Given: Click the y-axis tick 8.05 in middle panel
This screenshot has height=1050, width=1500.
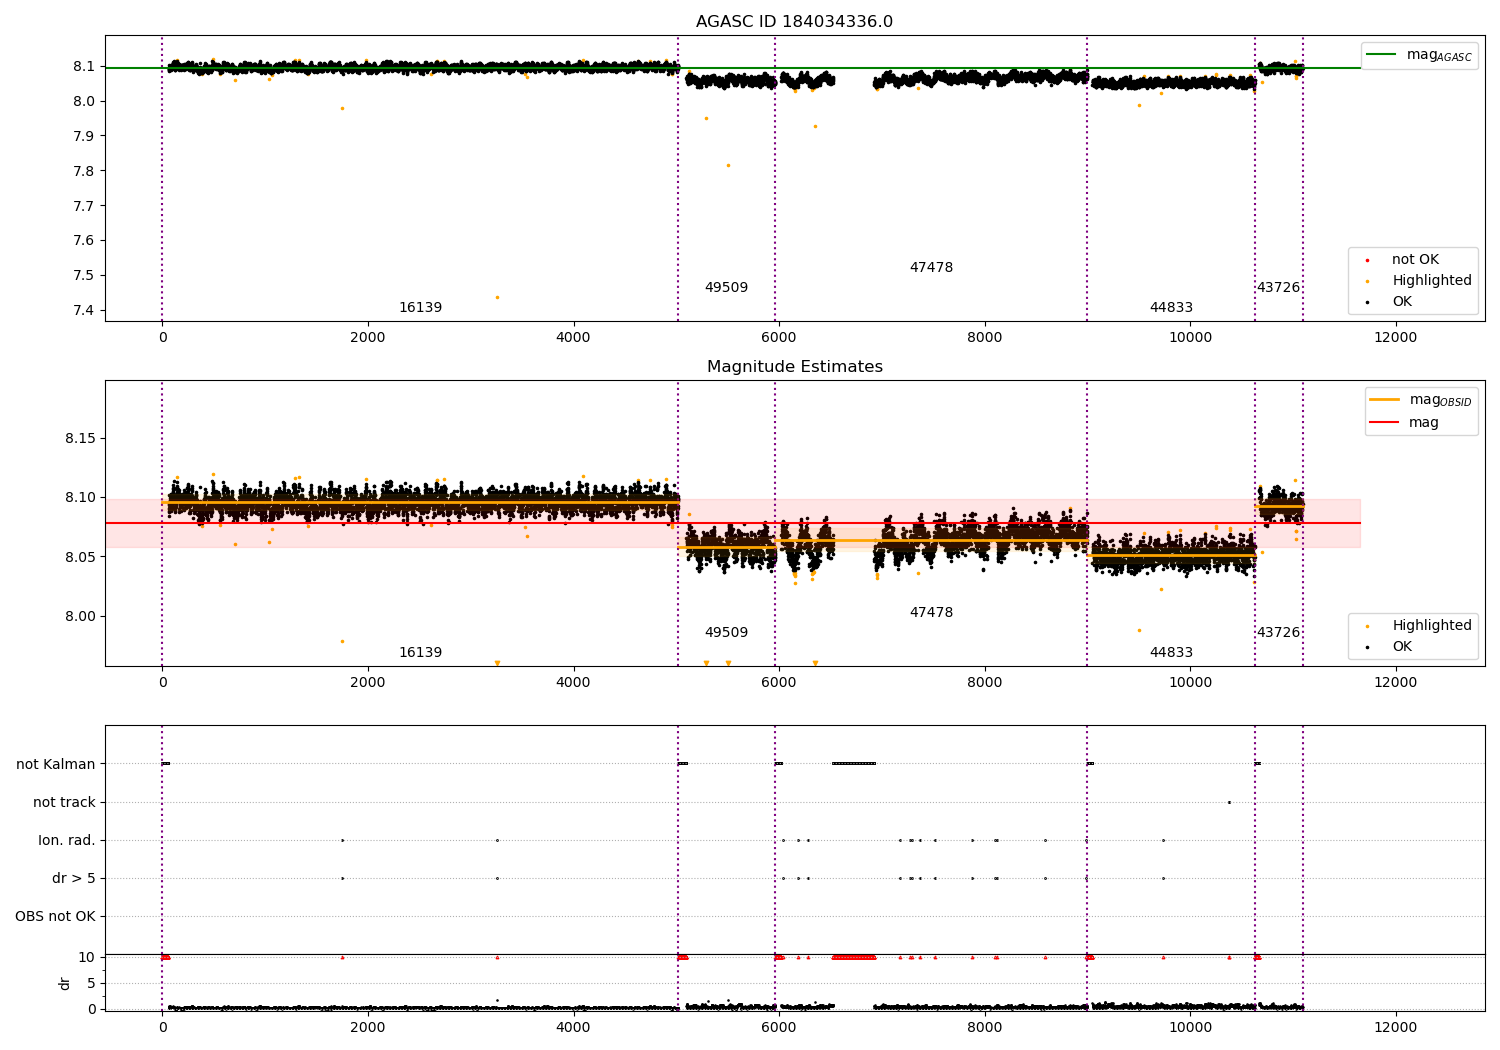Looking at the screenshot, I should [80, 556].
